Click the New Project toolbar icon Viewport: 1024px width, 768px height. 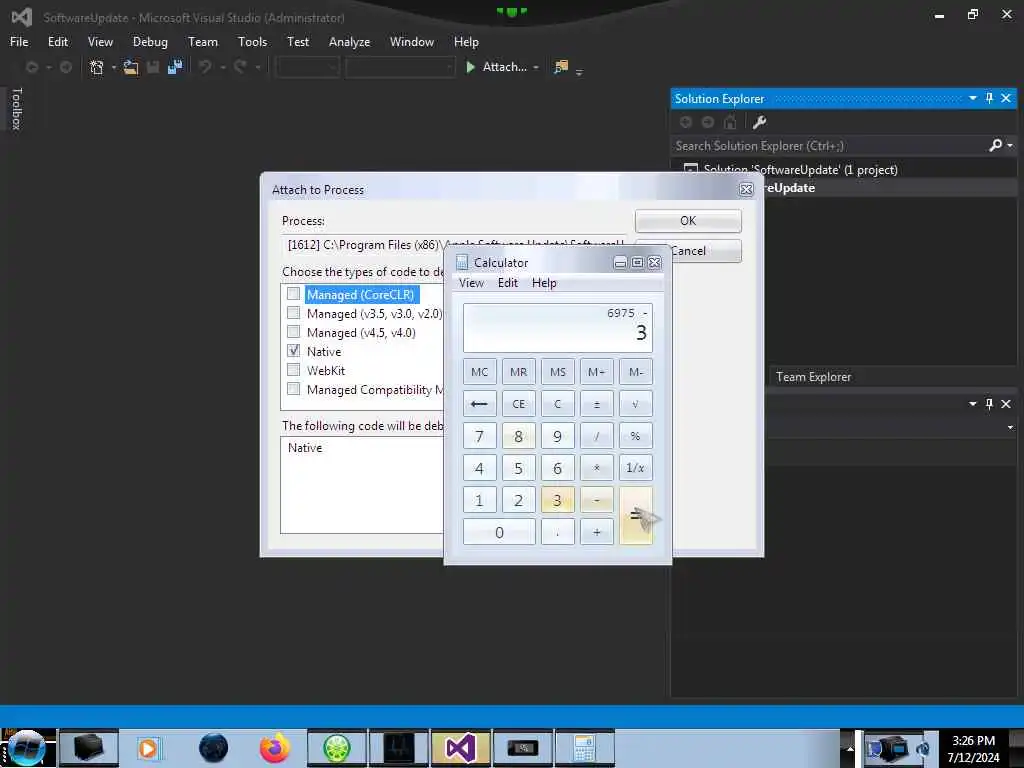(x=97, y=67)
